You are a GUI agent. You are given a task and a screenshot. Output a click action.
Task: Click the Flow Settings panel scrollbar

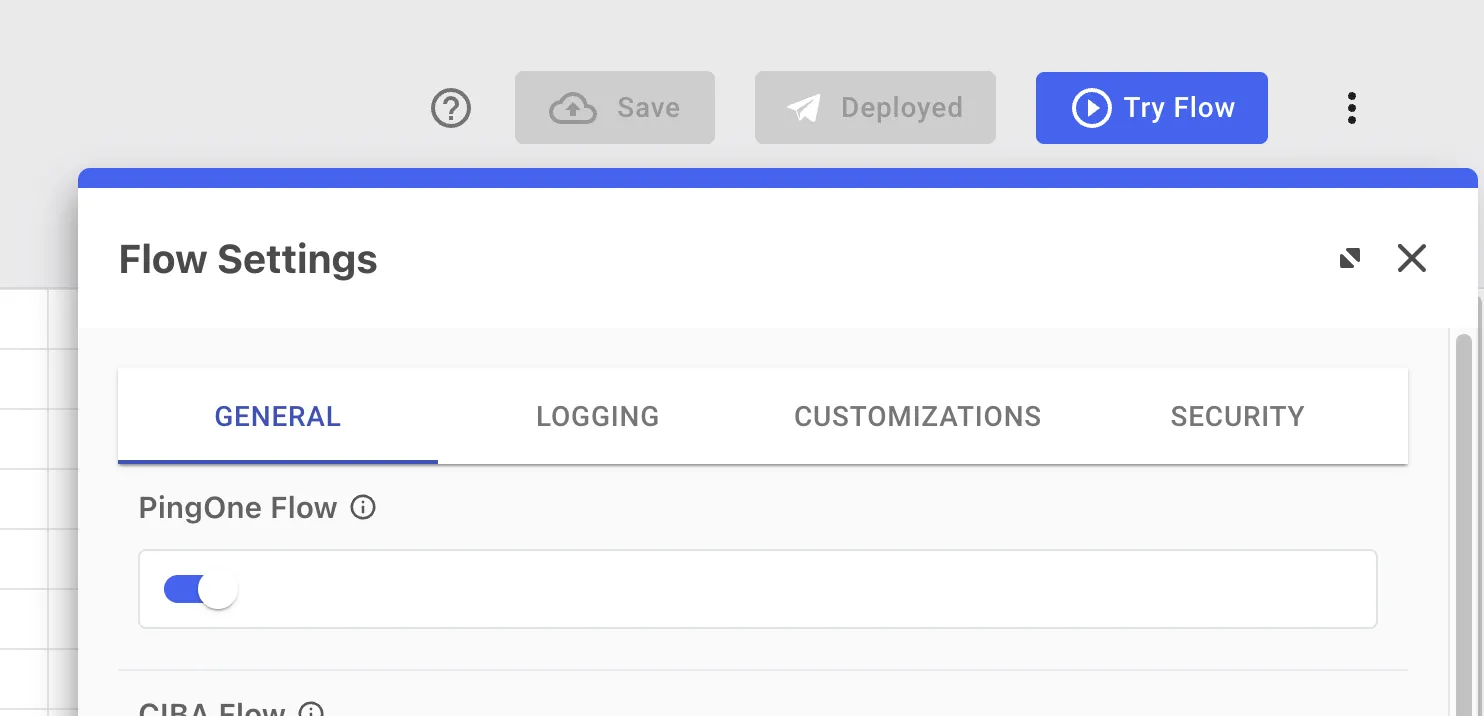[1464, 520]
